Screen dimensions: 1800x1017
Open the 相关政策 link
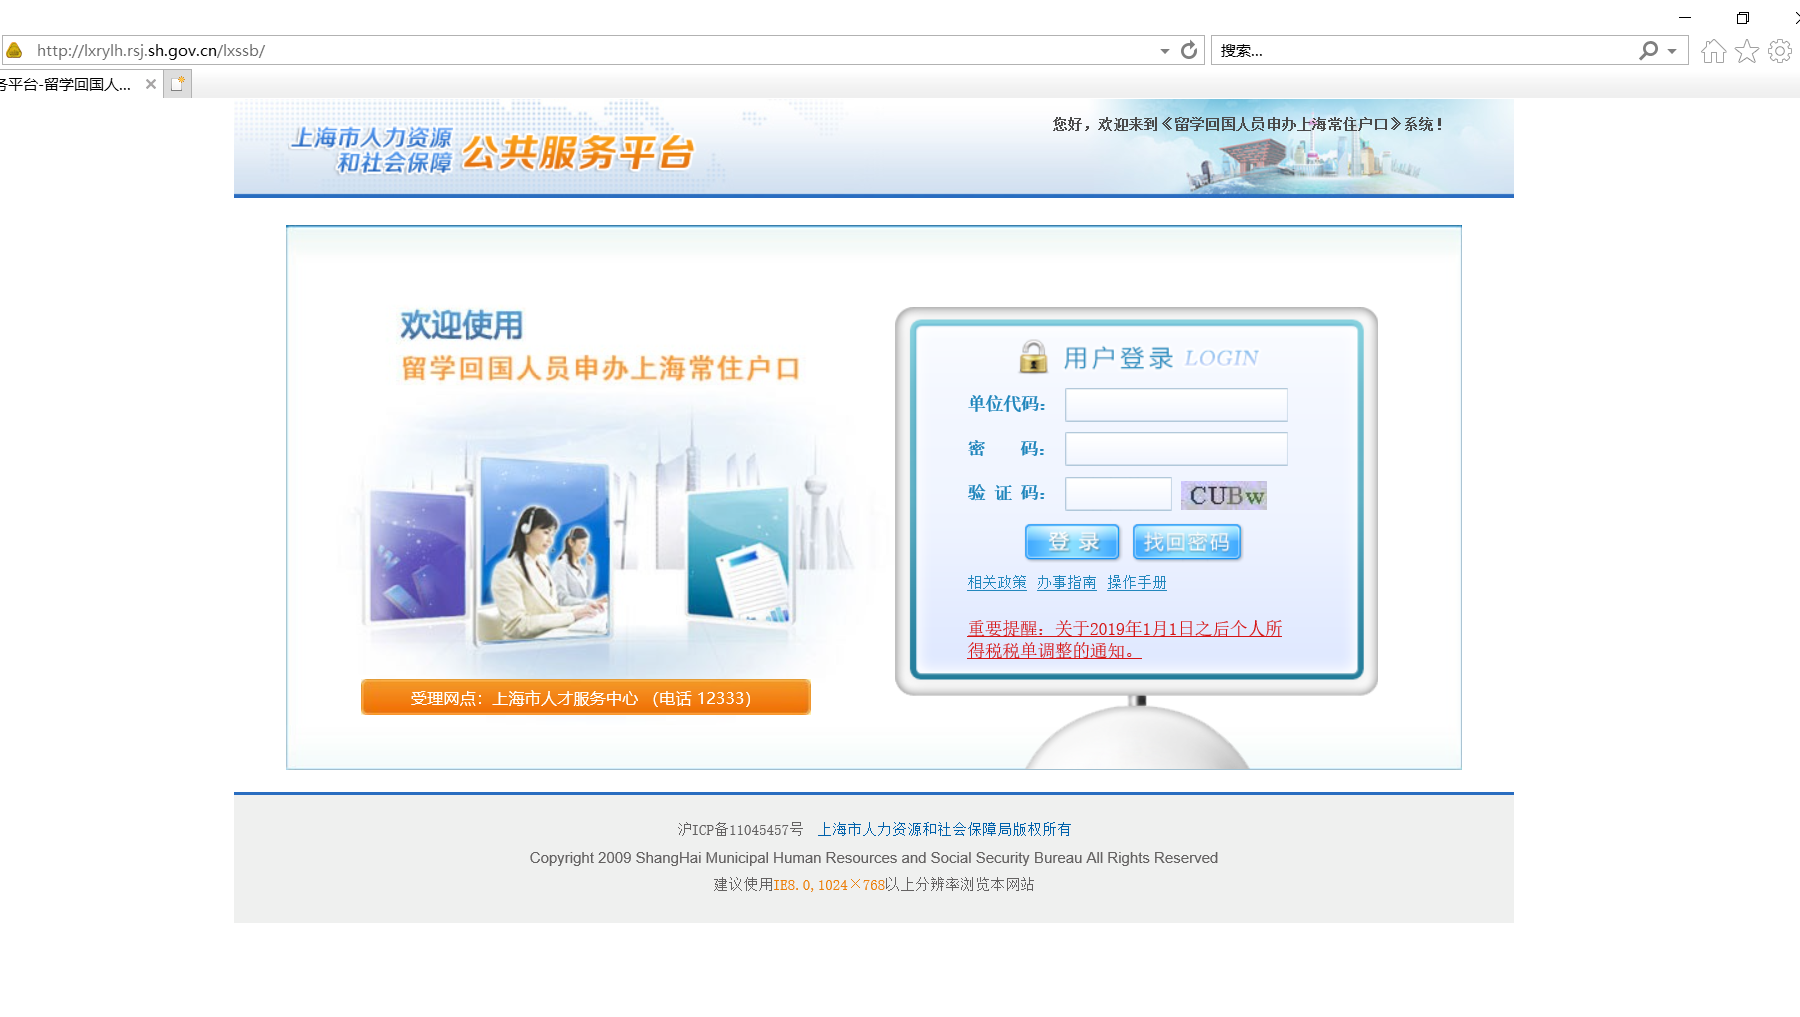pos(997,582)
